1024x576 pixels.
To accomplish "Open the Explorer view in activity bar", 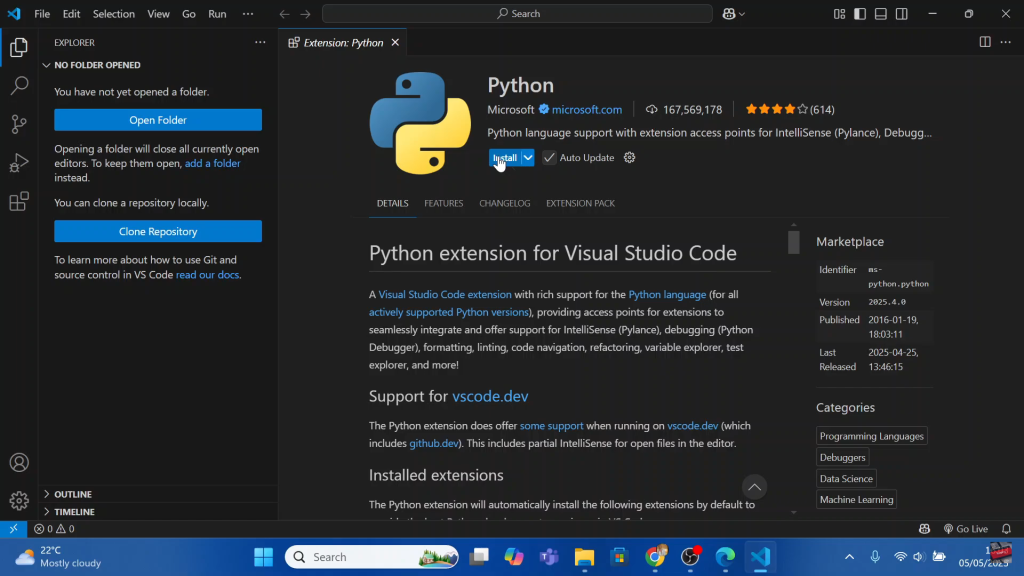I will pos(19,47).
